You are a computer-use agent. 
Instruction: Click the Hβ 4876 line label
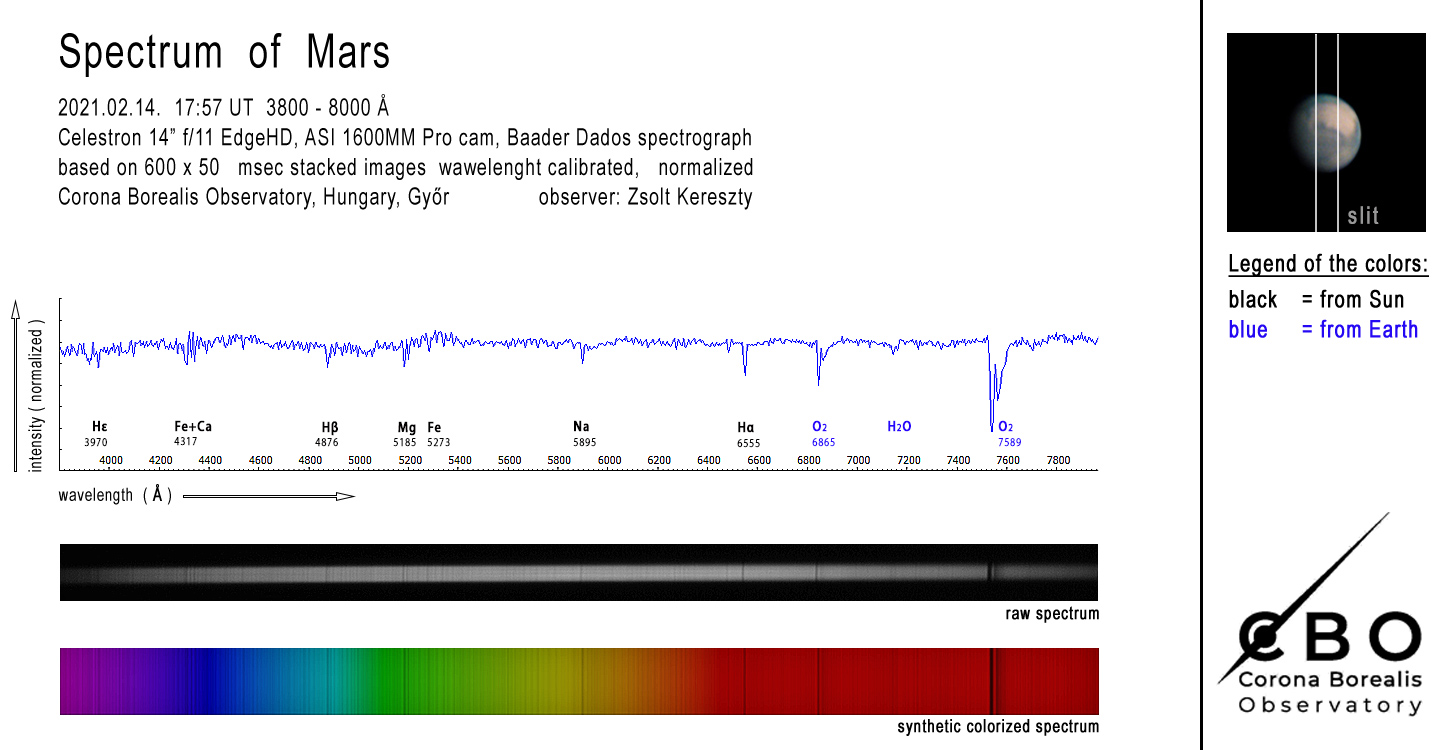[x=328, y=434]
